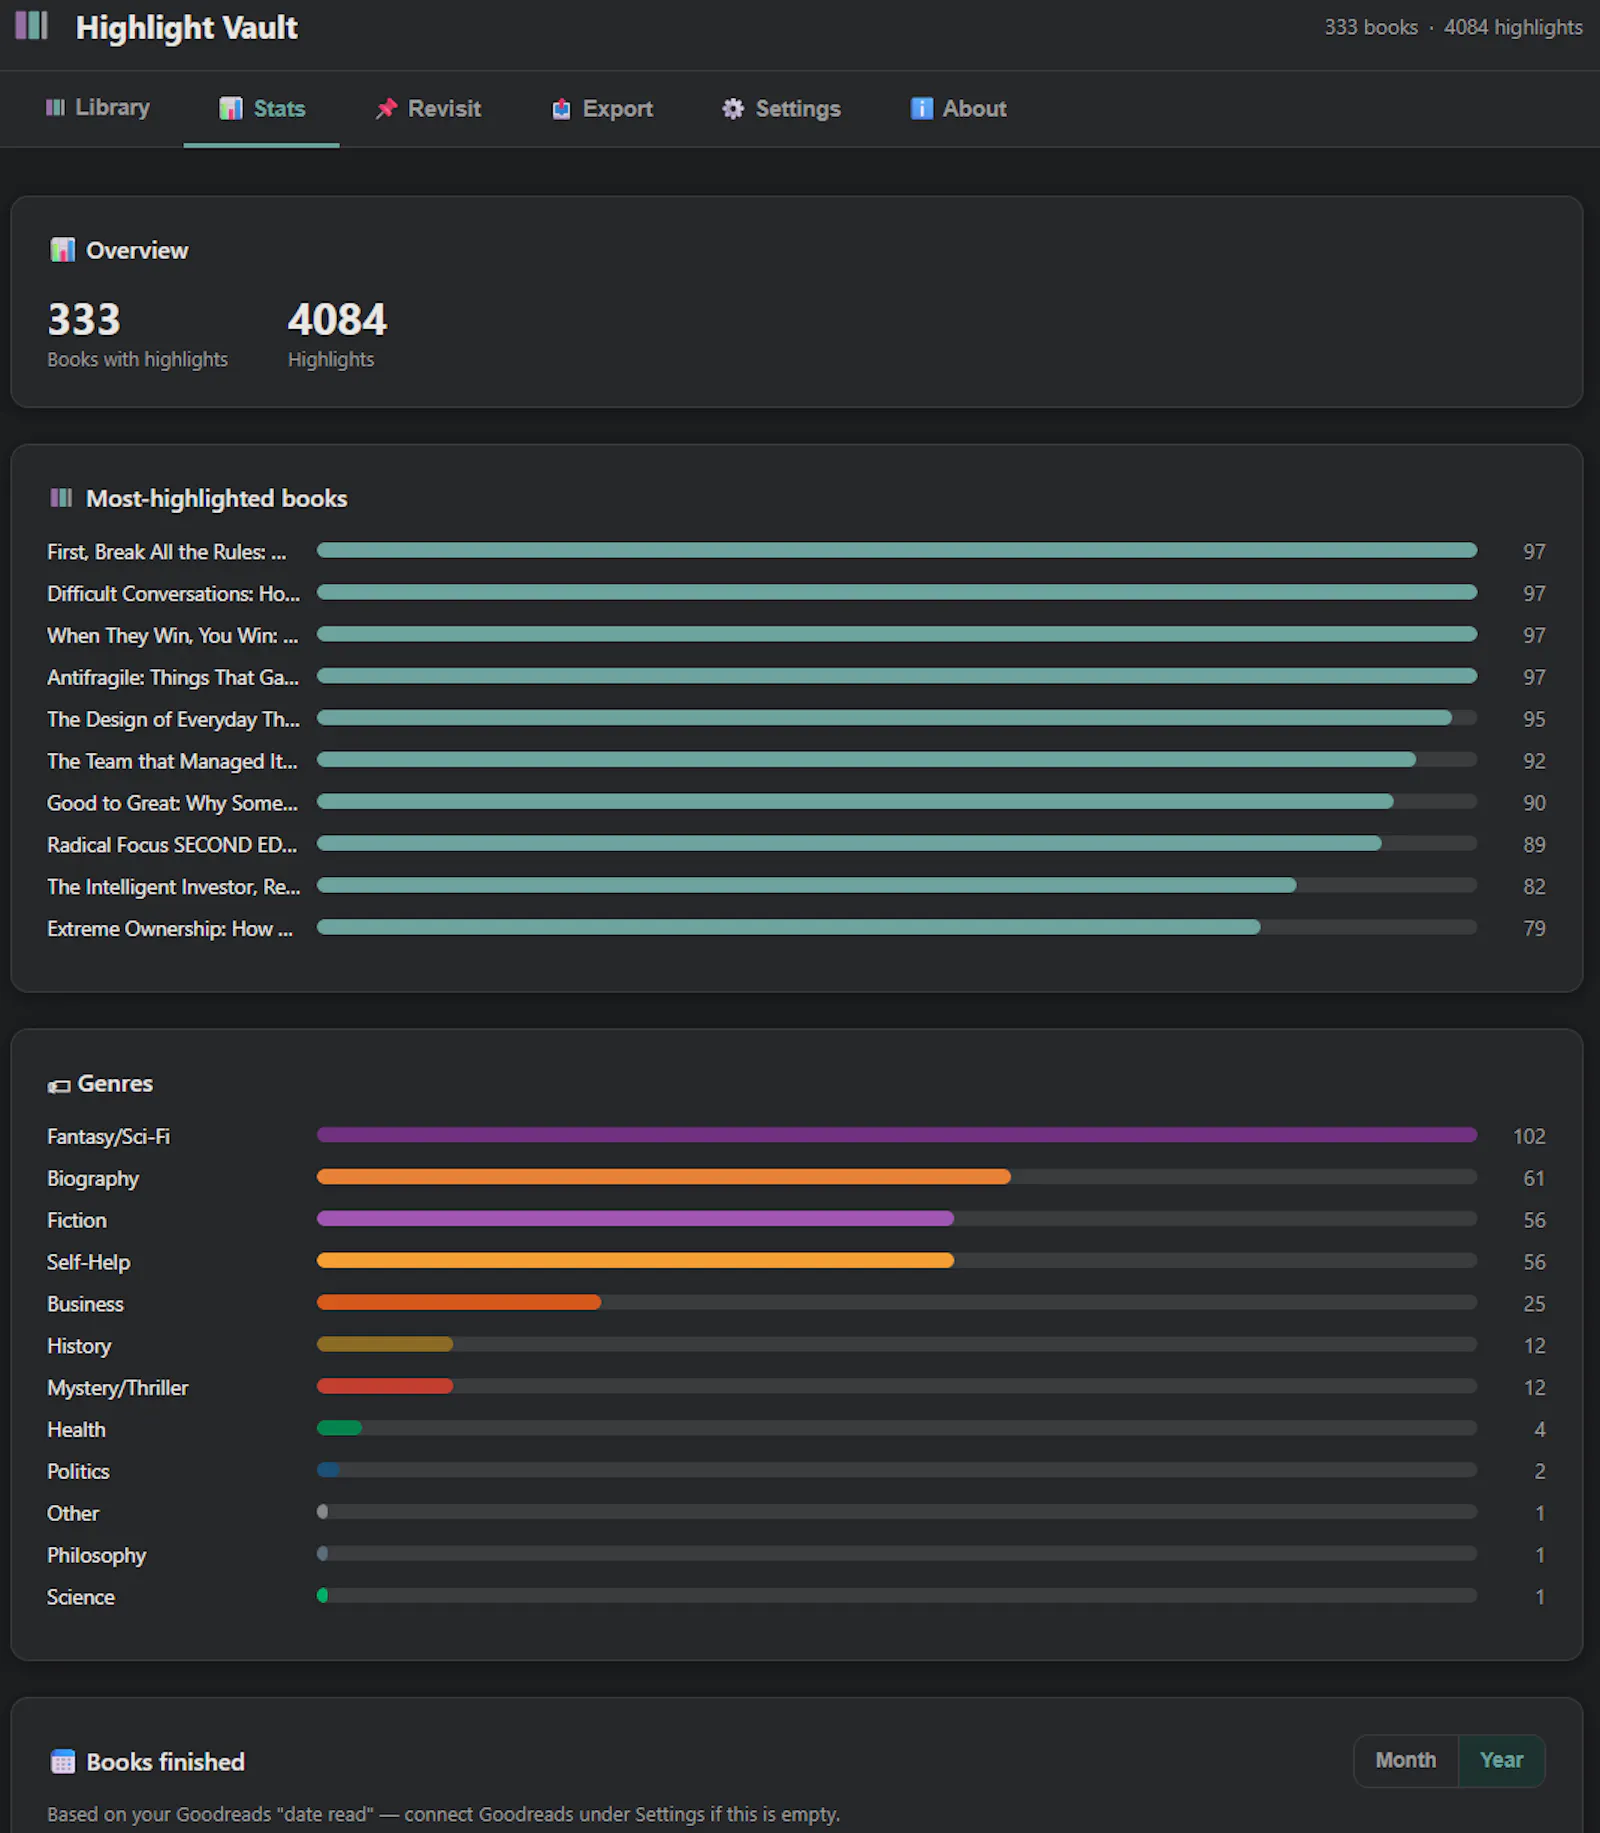
Task: Click the Highlight Vault logo icon
Action: pyautogui.click(x=32, y=26)
